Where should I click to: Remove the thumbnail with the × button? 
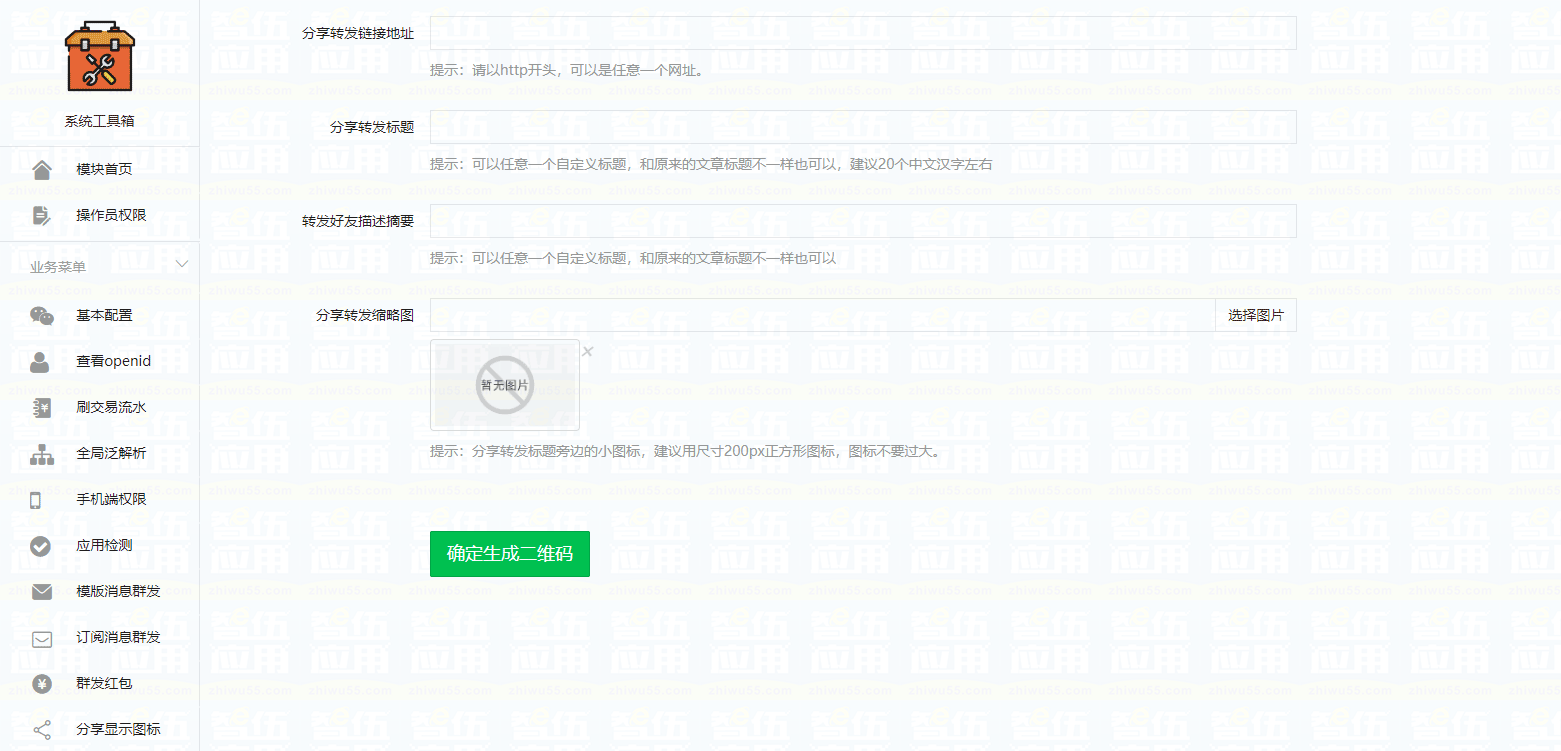588,351
